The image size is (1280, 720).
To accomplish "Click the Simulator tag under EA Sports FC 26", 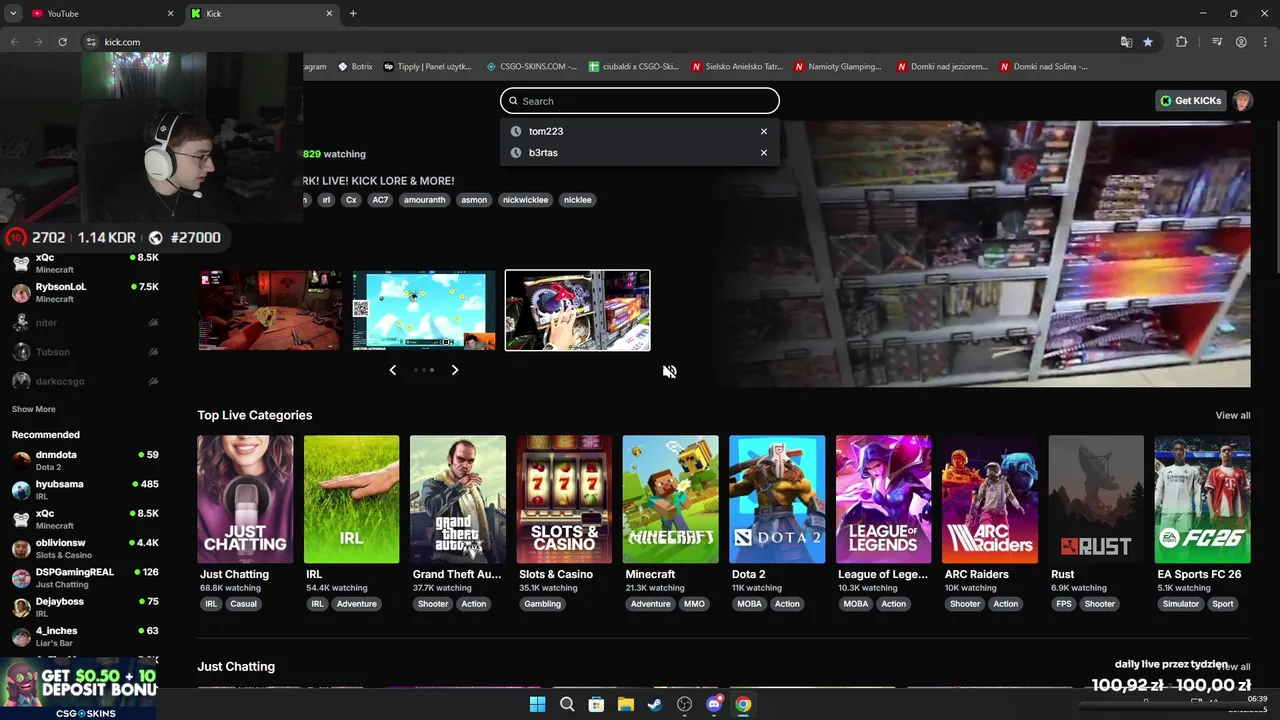I will (x=1180, y=604).
